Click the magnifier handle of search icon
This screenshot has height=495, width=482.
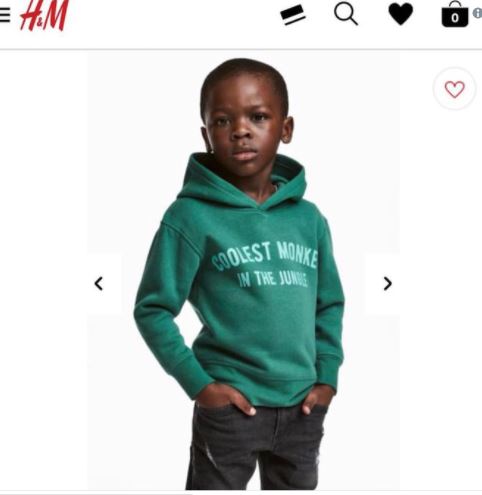(x=354, y=21)
